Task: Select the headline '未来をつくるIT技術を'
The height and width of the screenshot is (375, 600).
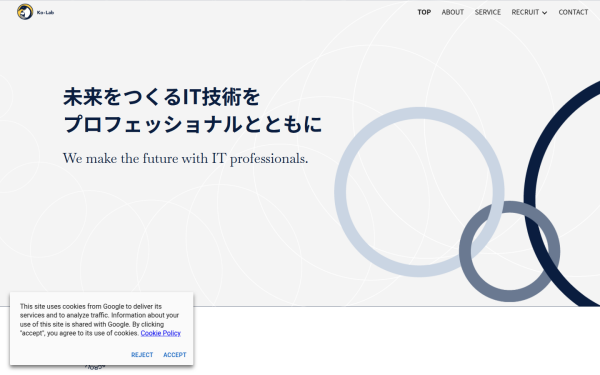Action: 161,96
